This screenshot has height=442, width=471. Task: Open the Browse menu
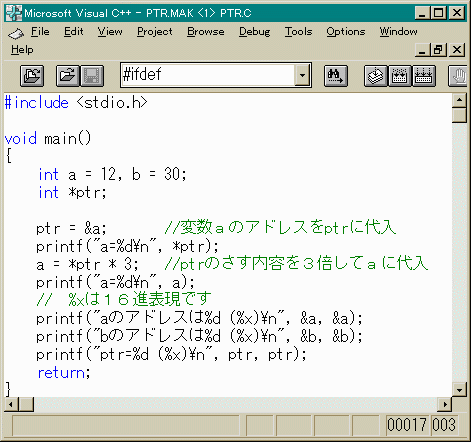pos(205,32)
